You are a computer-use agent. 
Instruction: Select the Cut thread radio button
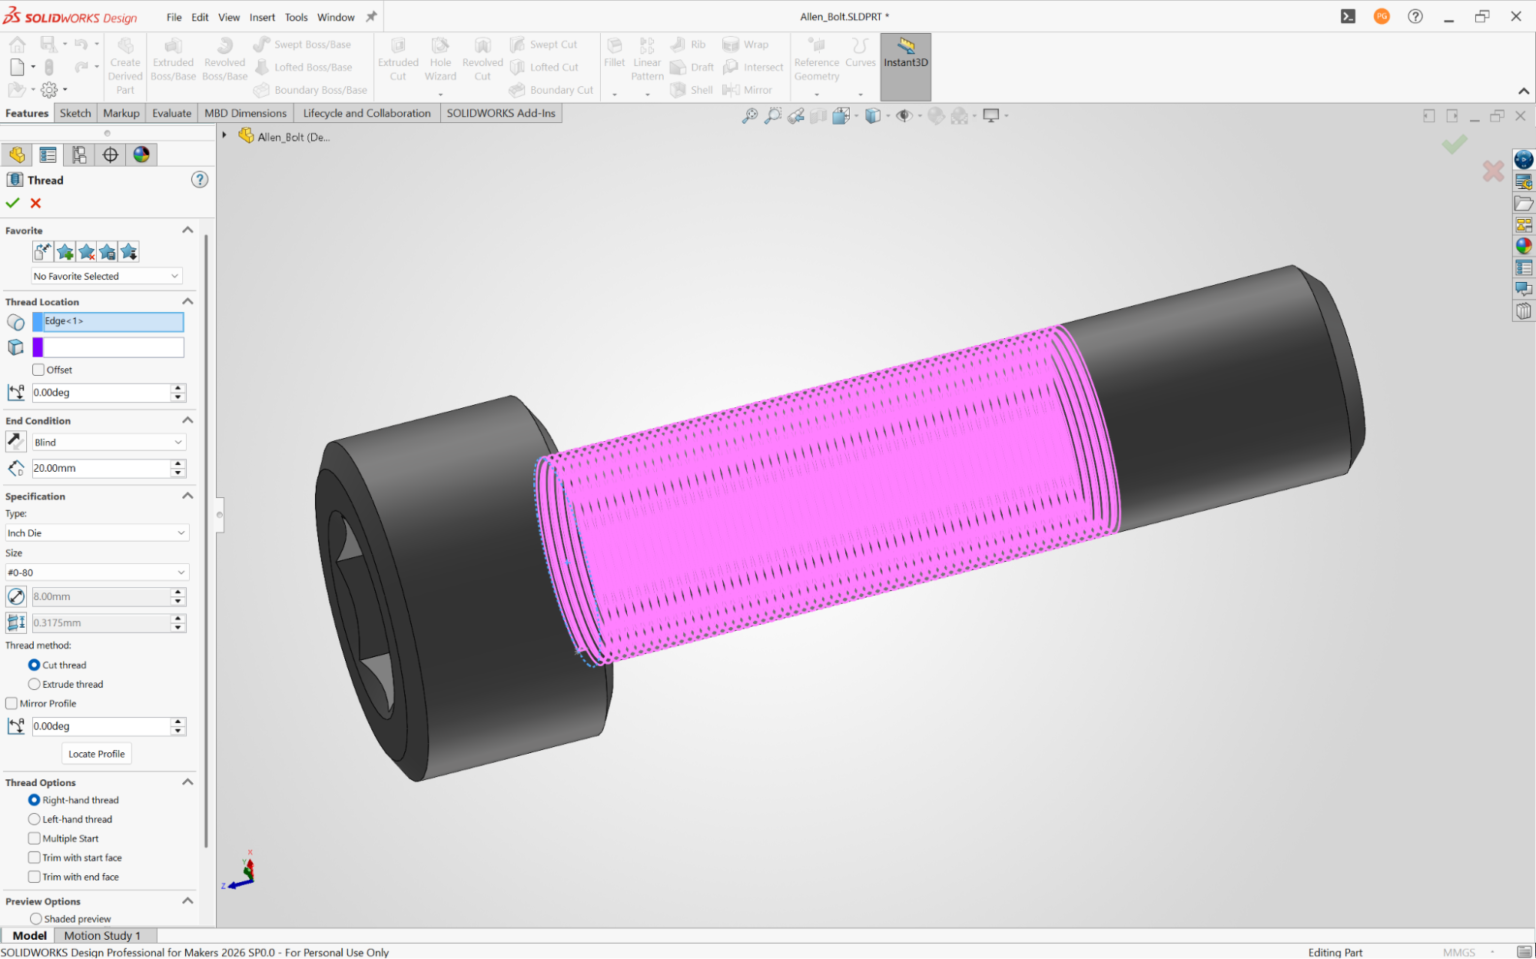pyautogui.click(x=34, y=665)
